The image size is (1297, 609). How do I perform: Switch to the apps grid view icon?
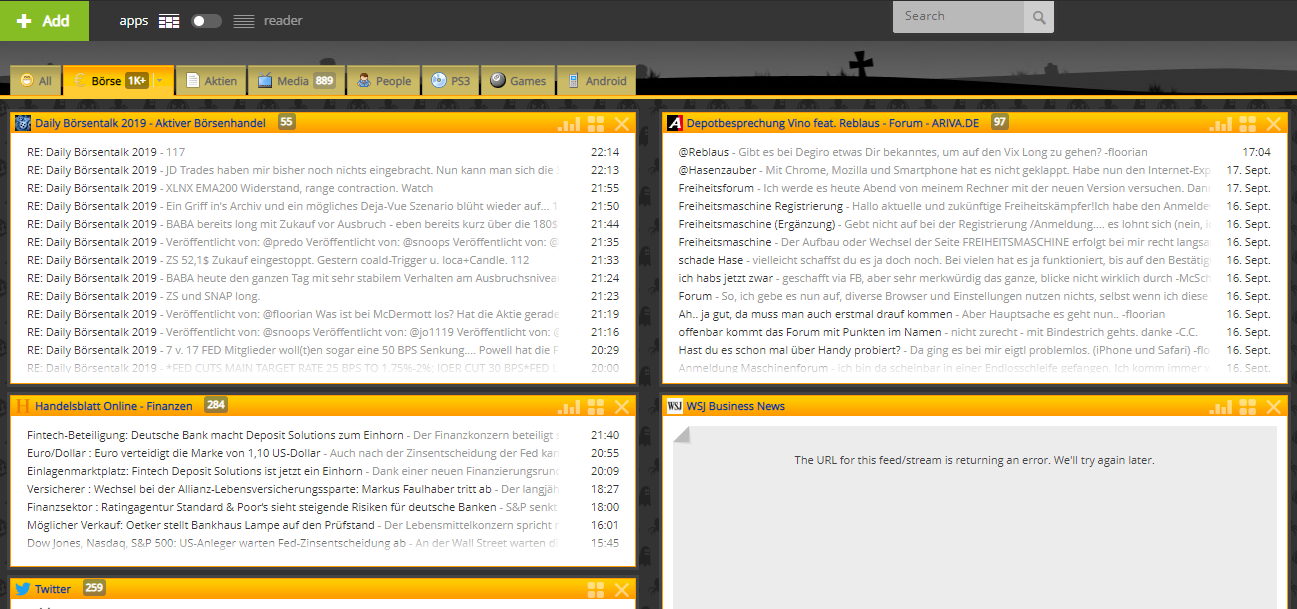click(x=169, y=21)
